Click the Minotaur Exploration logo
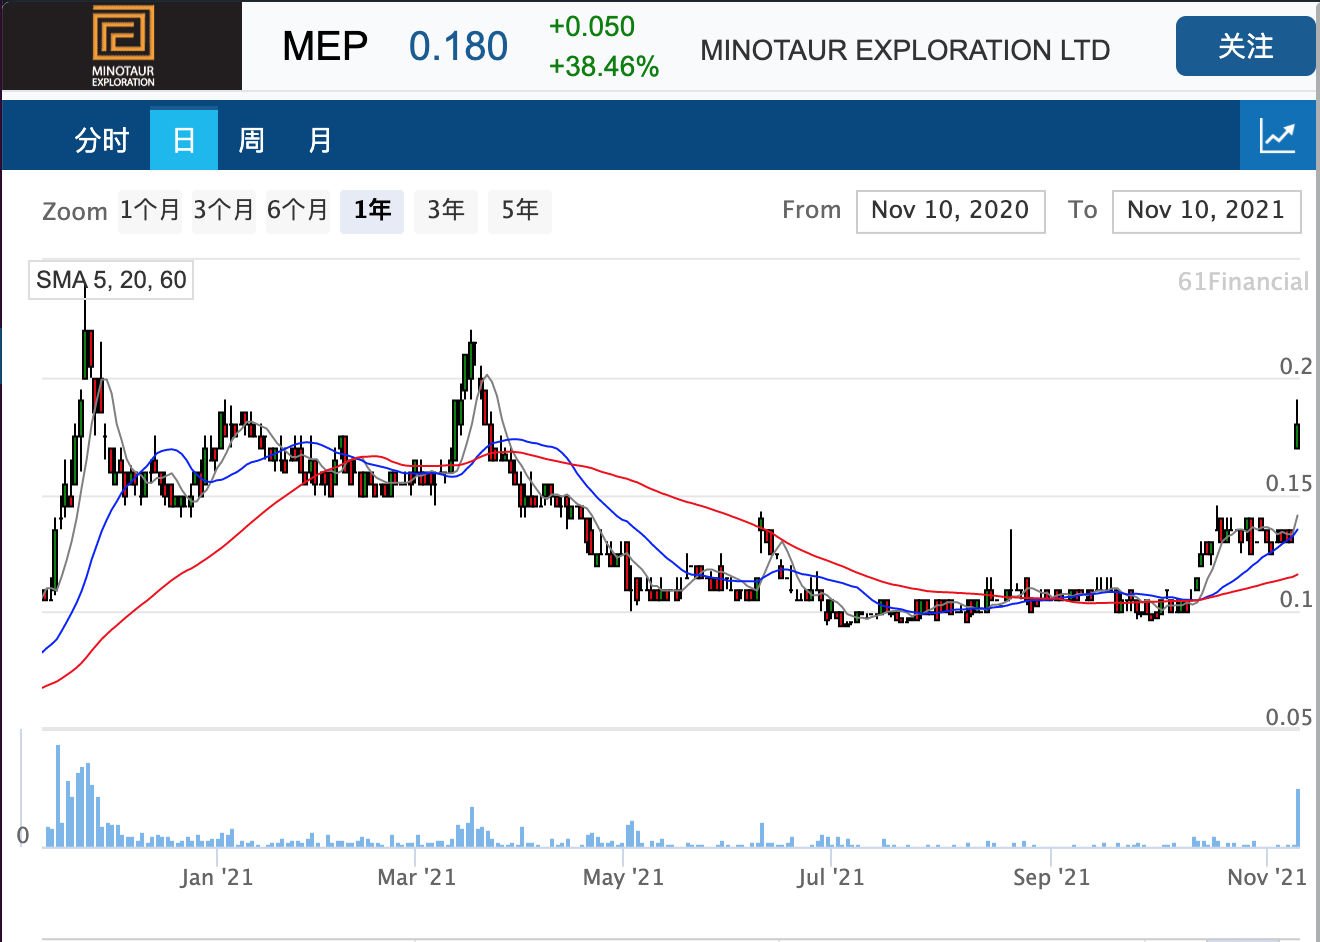 pyautogui.click(x=122, y=46)
